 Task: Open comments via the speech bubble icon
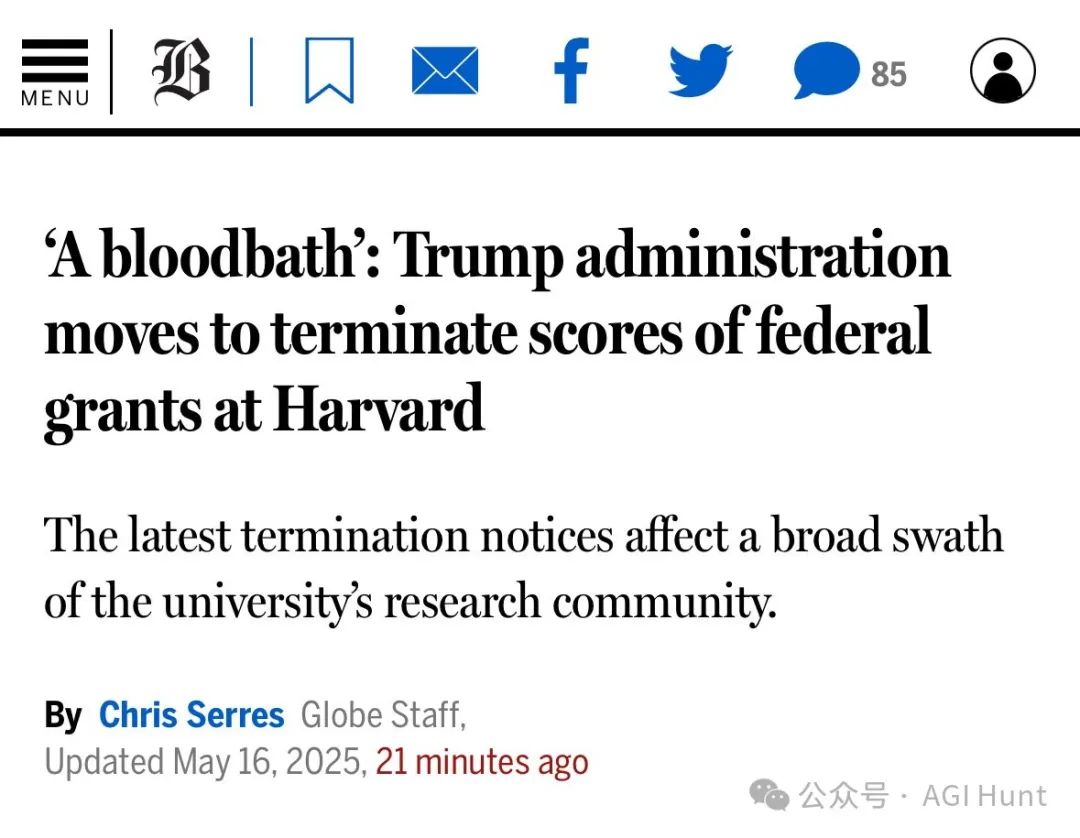tap(826, 70)
